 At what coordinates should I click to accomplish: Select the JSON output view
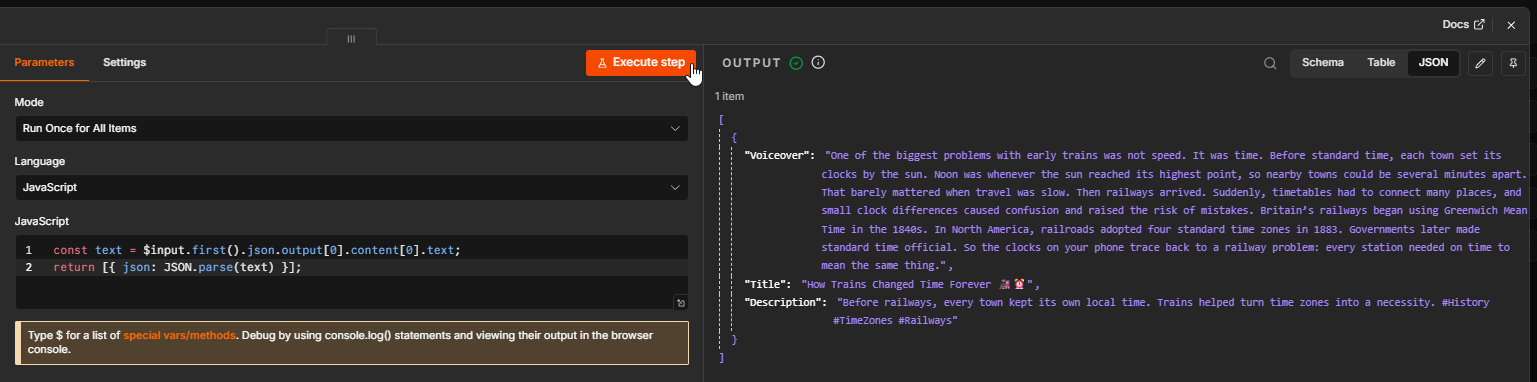(1433, 62)
